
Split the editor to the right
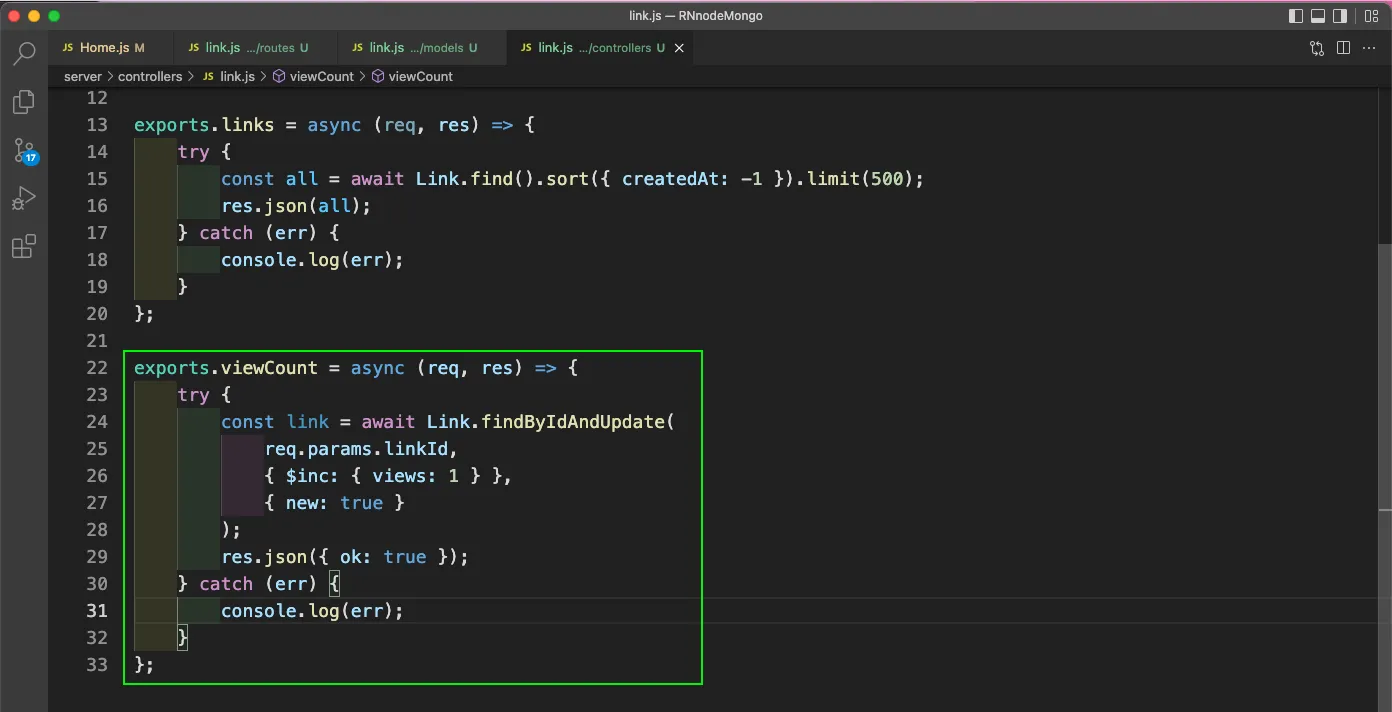tap(1343, 47)
